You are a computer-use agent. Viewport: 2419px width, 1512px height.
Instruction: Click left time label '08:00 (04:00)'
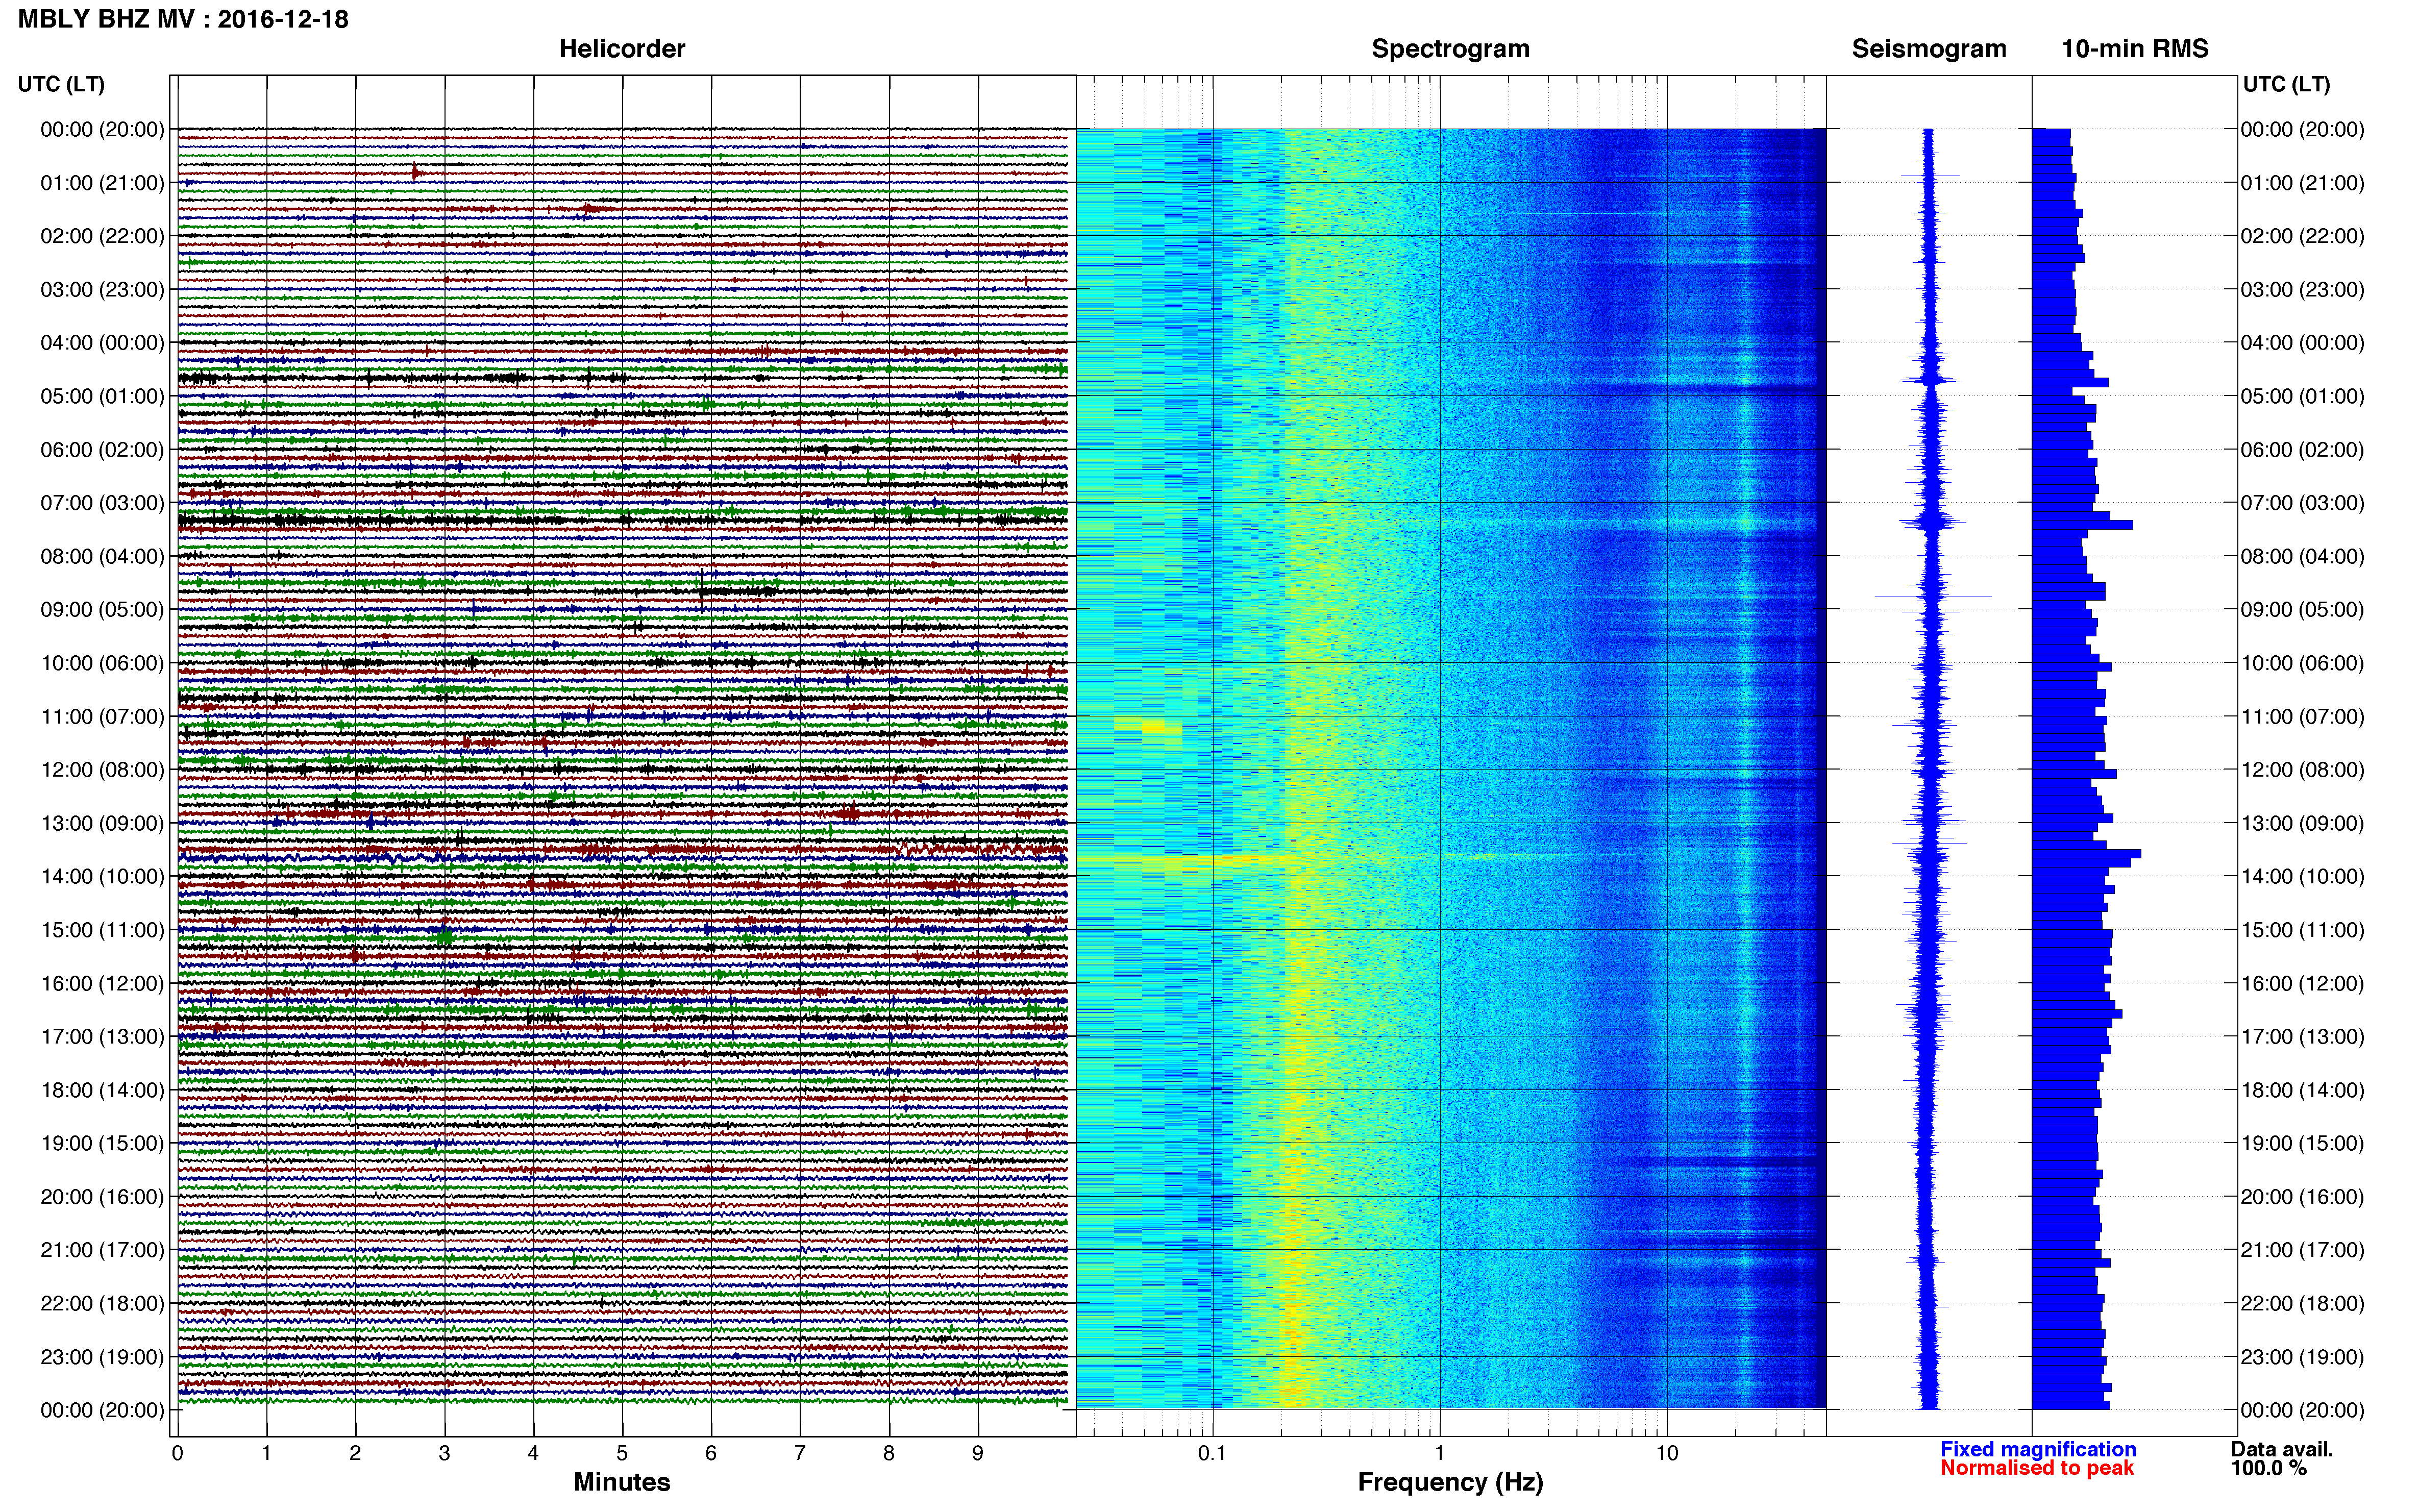tap(102, 556)
